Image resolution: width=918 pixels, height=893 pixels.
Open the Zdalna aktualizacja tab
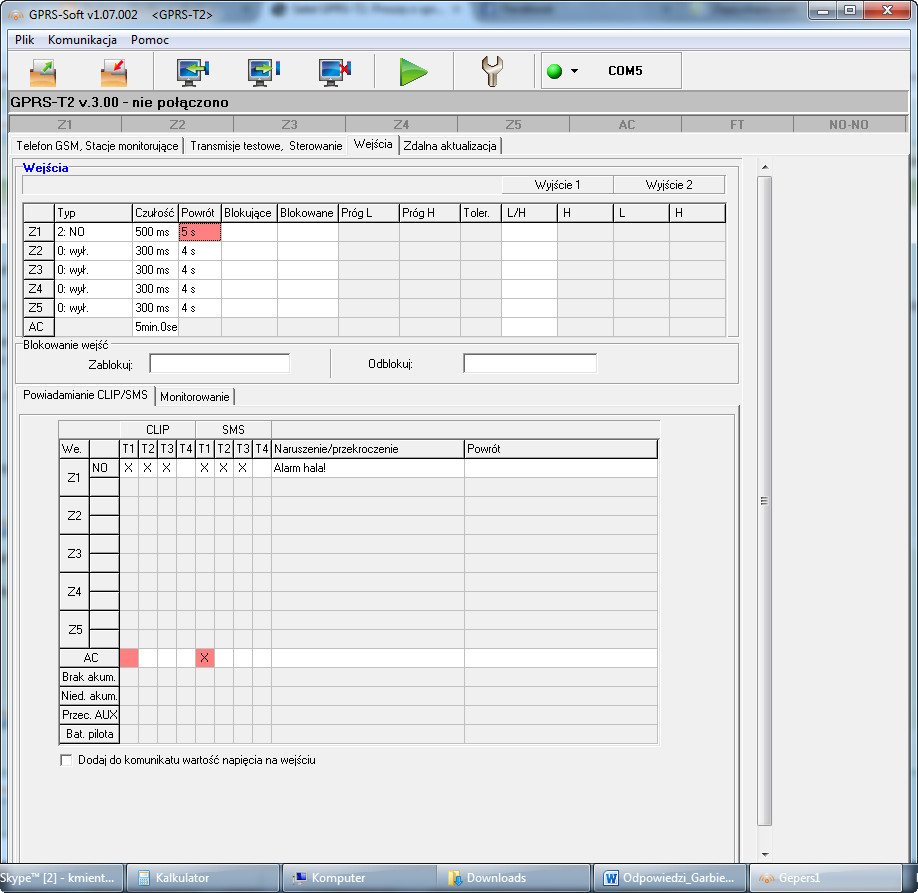tap(450, 146)
